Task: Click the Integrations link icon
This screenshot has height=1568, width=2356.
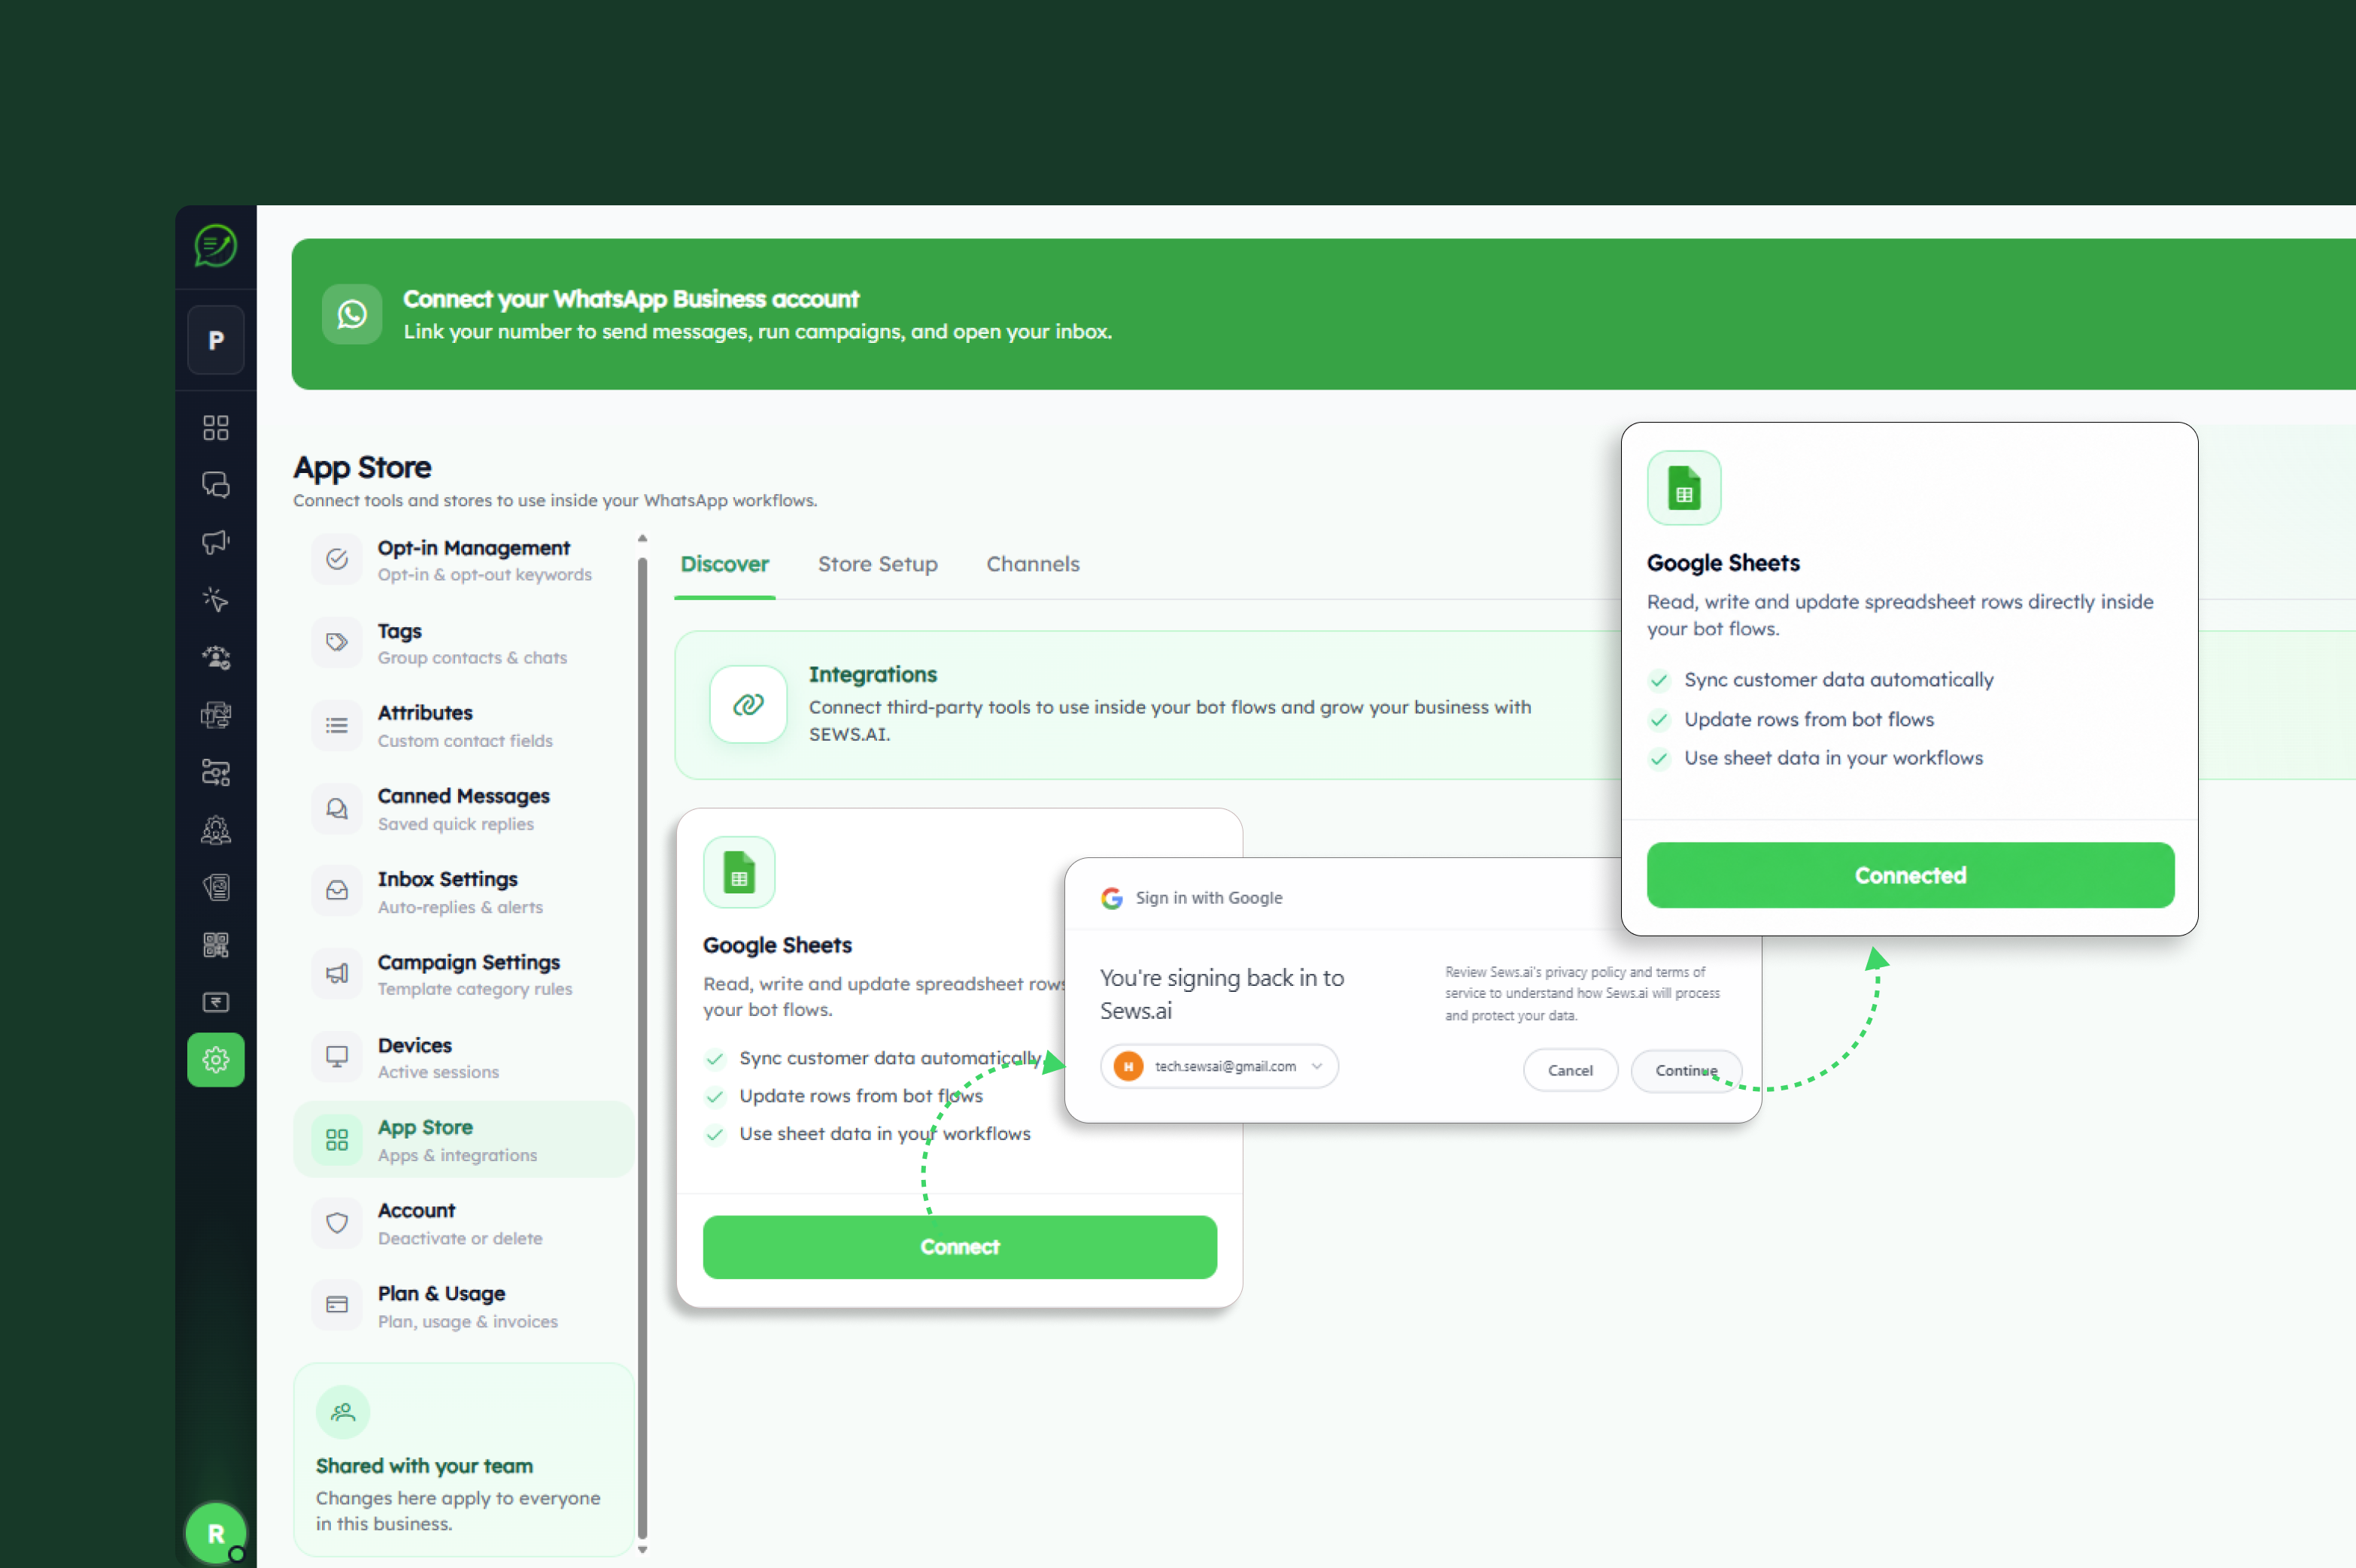Action: [x=748, y=705]
